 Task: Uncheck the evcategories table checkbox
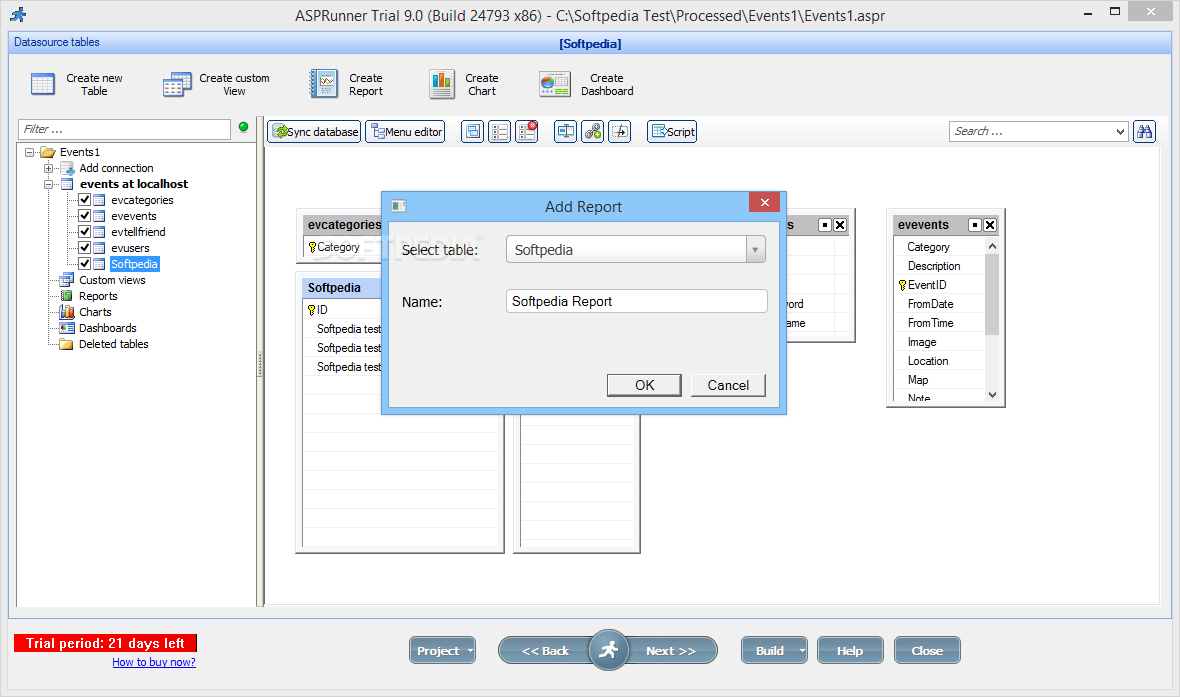tap(84, 199)
